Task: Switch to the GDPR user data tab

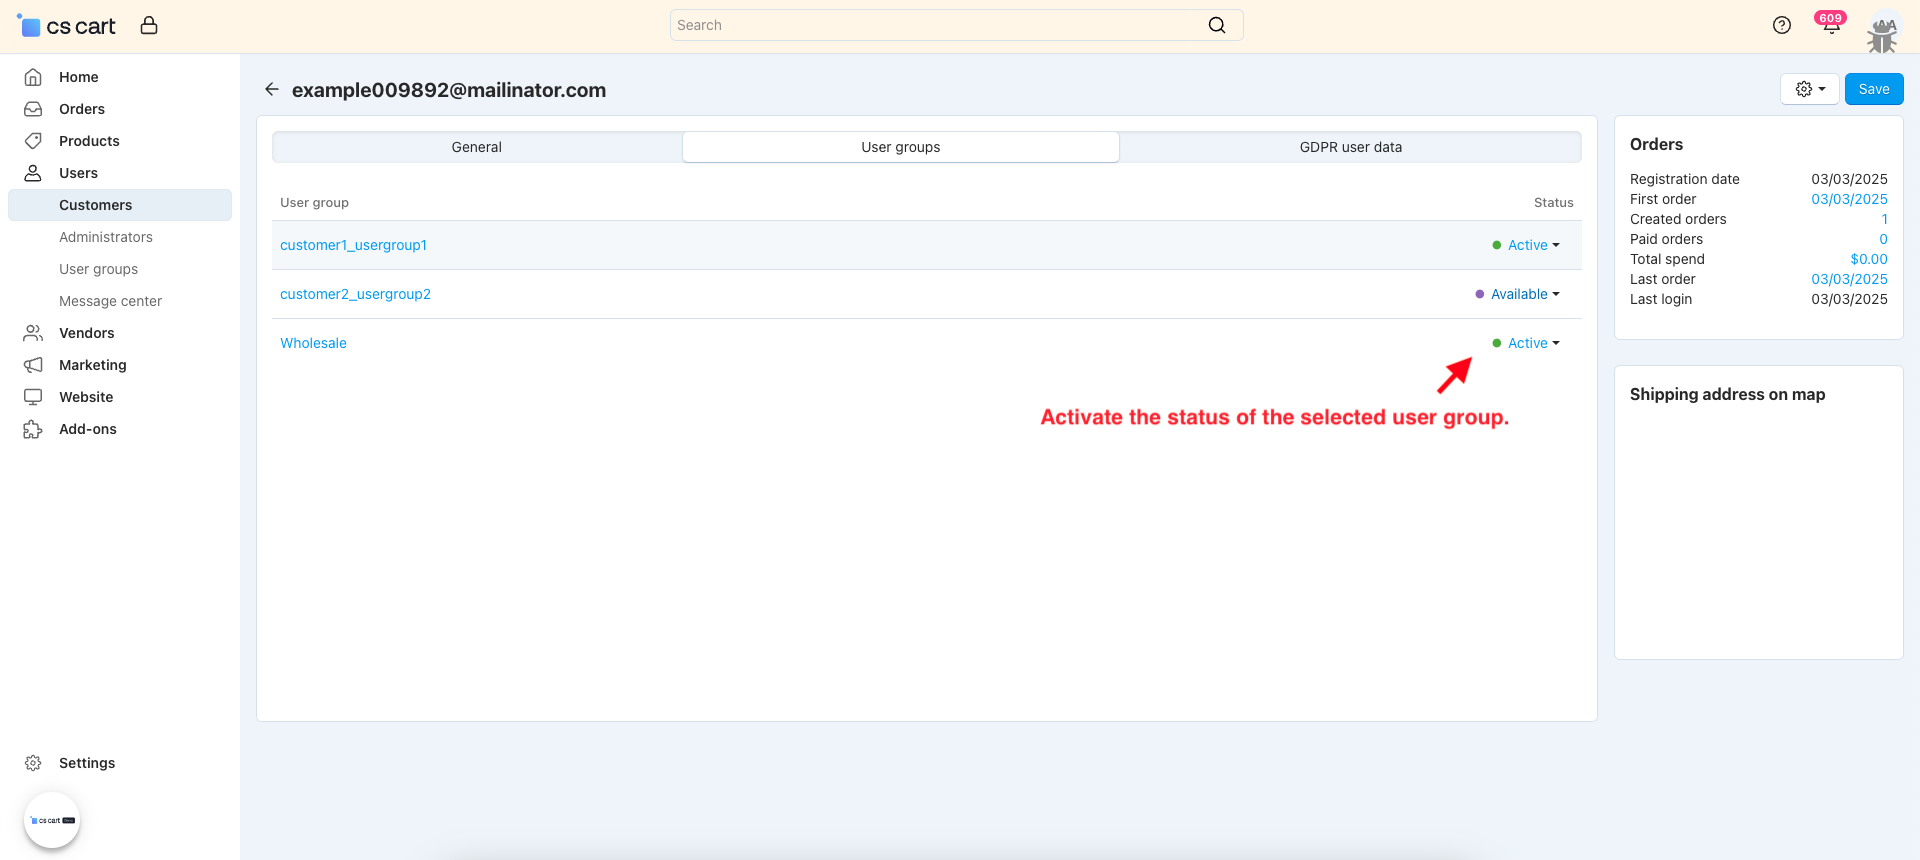Action: (x=1350, y=147)
